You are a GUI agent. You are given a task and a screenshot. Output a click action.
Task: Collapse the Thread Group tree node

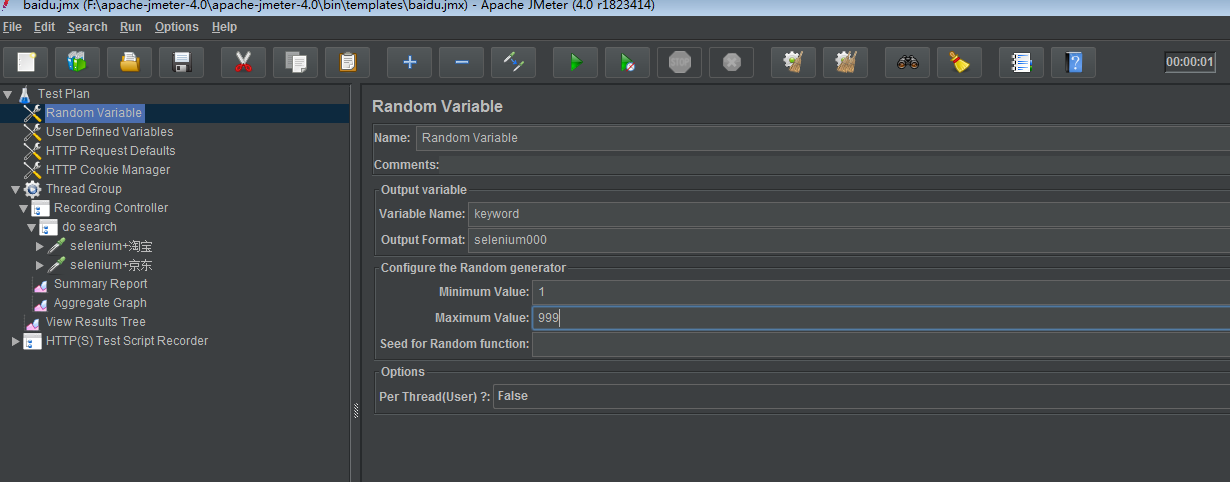[x=15, y=189]
